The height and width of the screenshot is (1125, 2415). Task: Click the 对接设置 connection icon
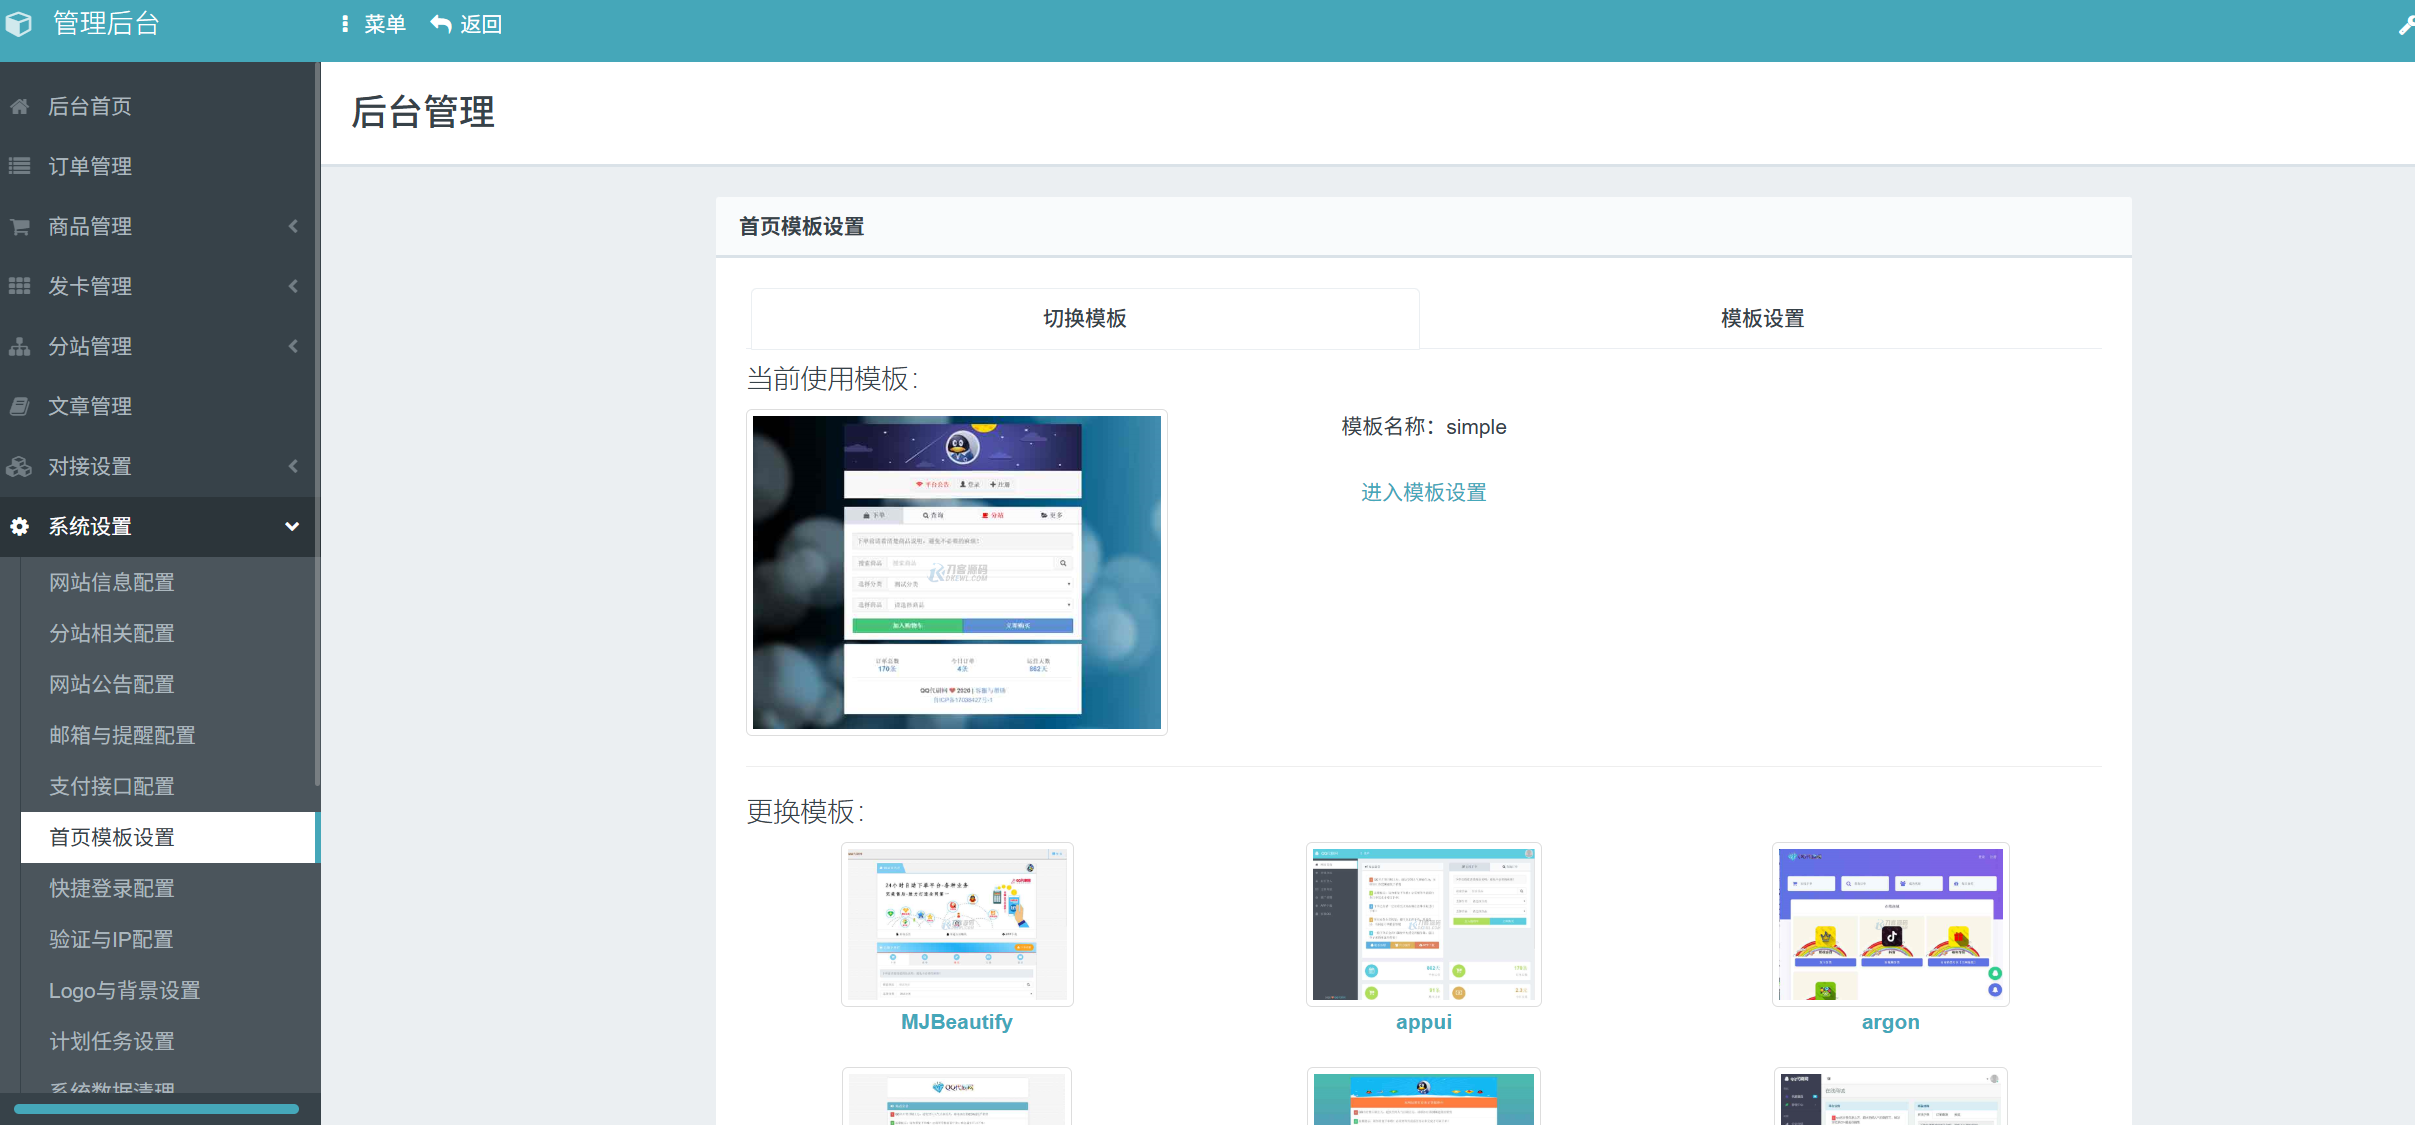pyautogui.click(x=20, y=466)
